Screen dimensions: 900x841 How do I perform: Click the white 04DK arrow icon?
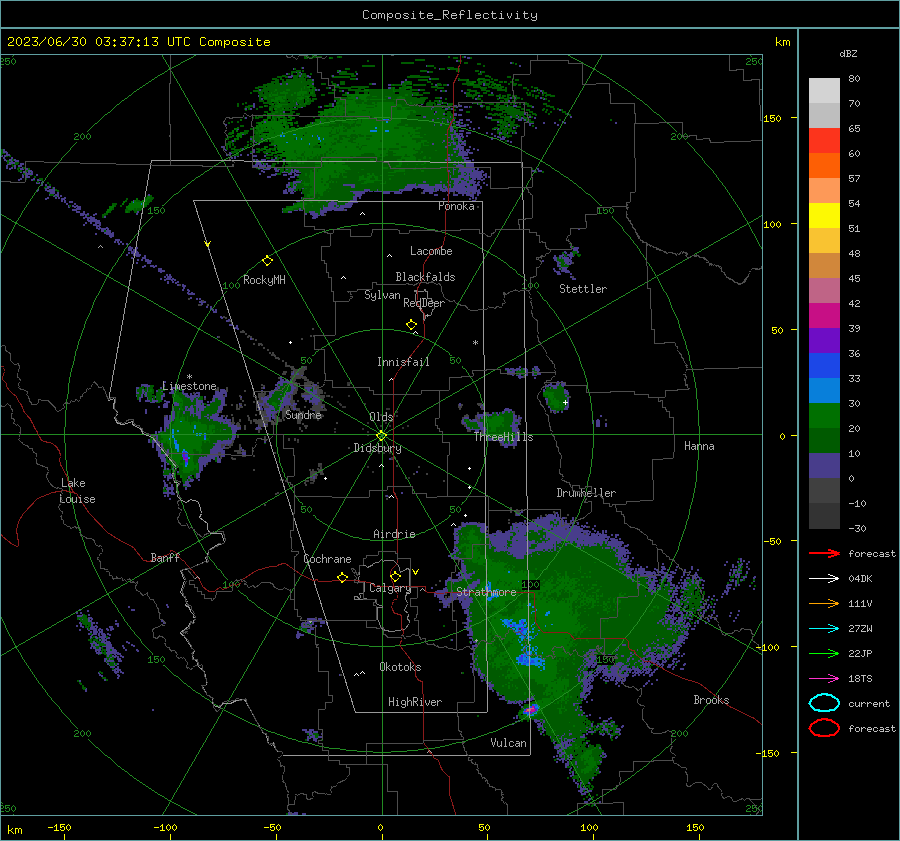click(824, 579)
